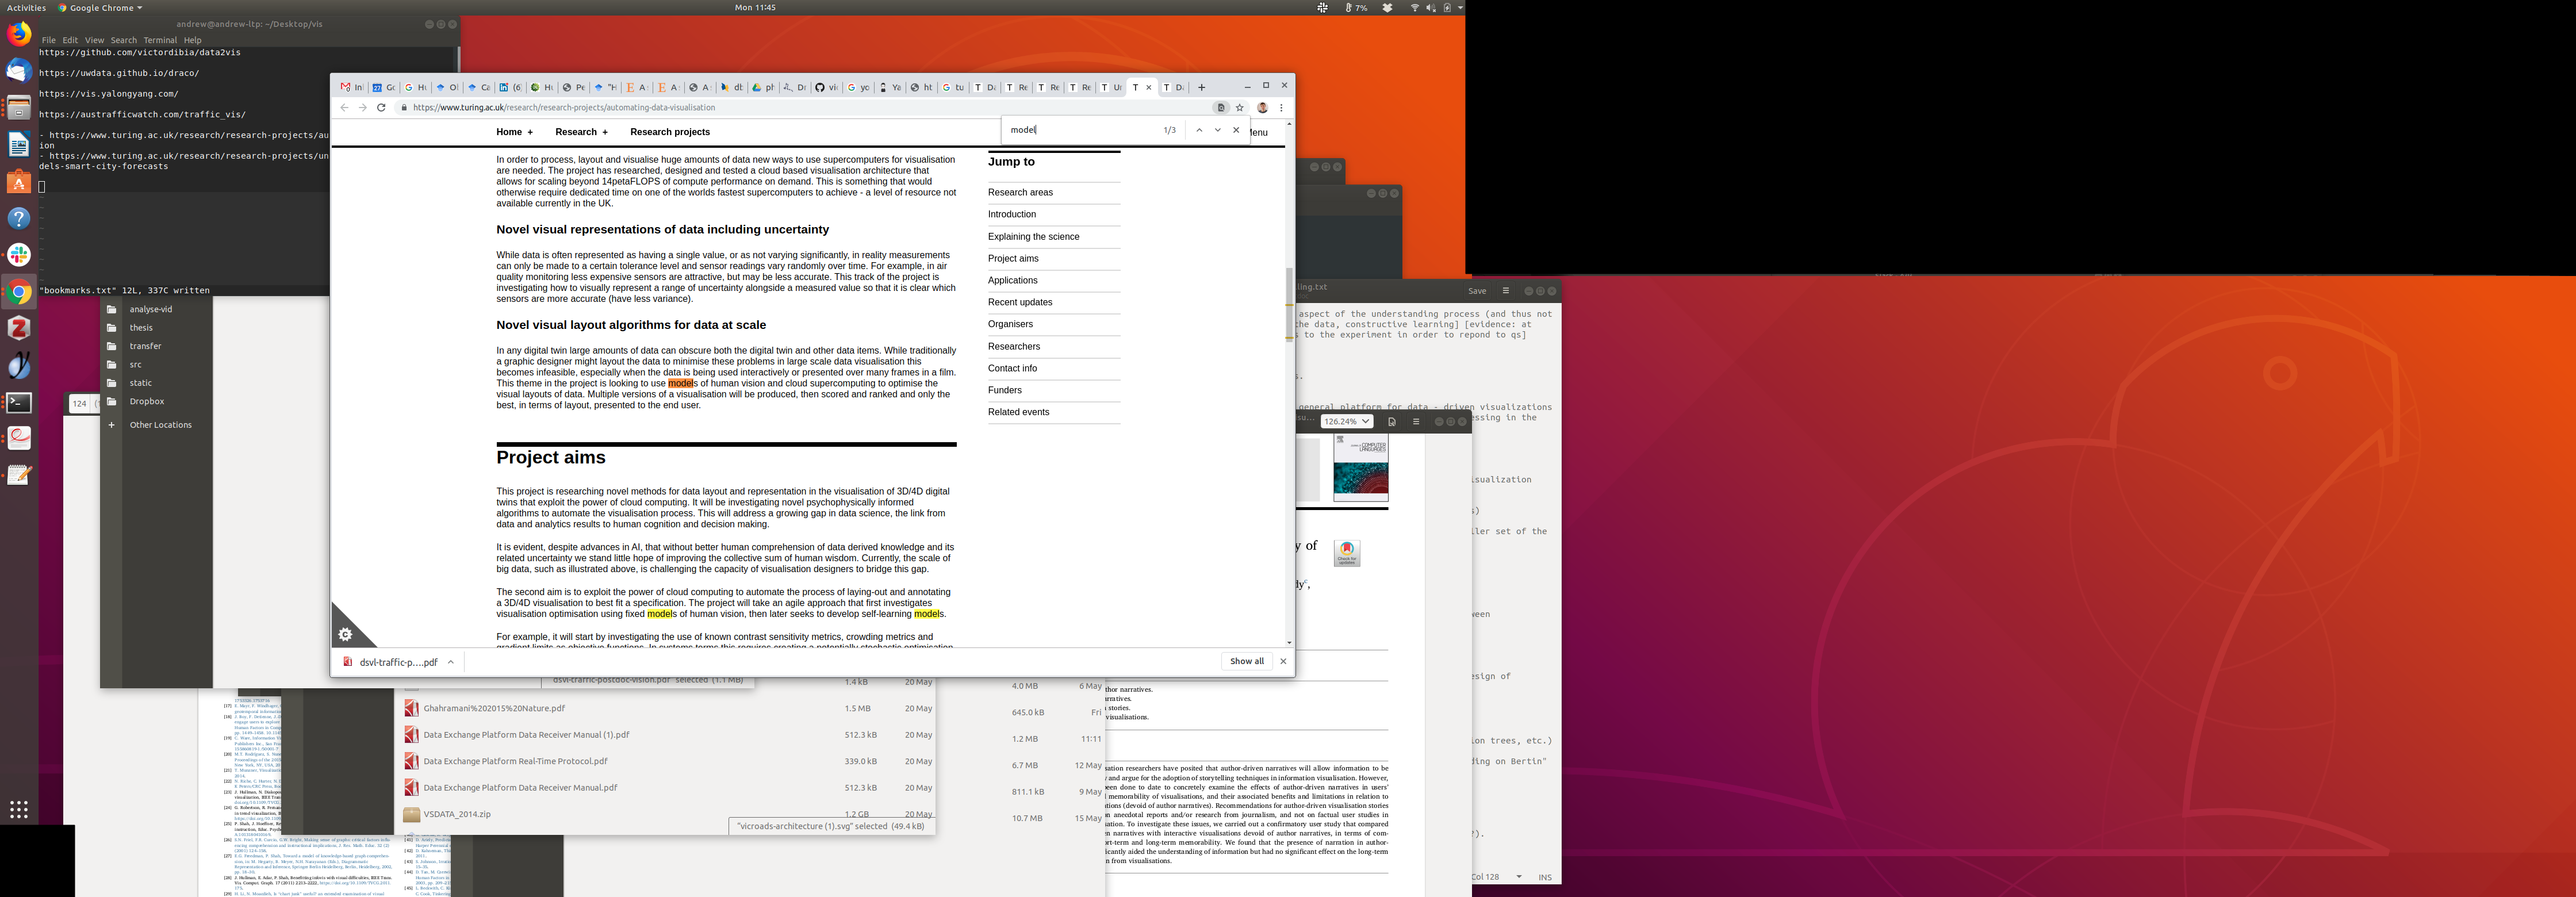Viewport: 2576px width, 897px height.
Task: Open the Dropbox folder in sidebar
Action: click(x=147, y=402)
